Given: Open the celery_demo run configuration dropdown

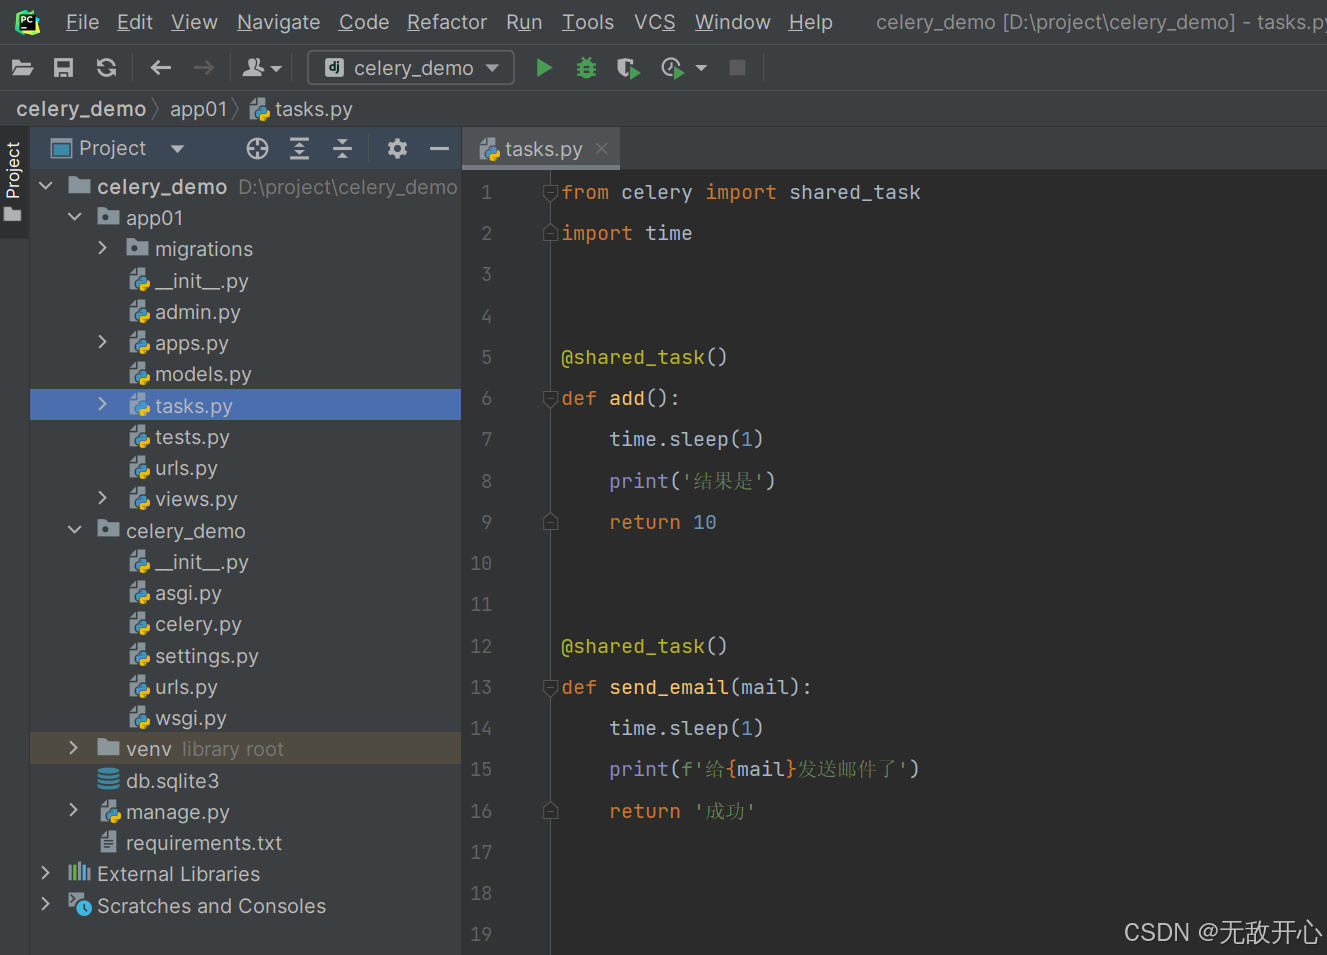Looking at the screenshot, I should (411, 68).
